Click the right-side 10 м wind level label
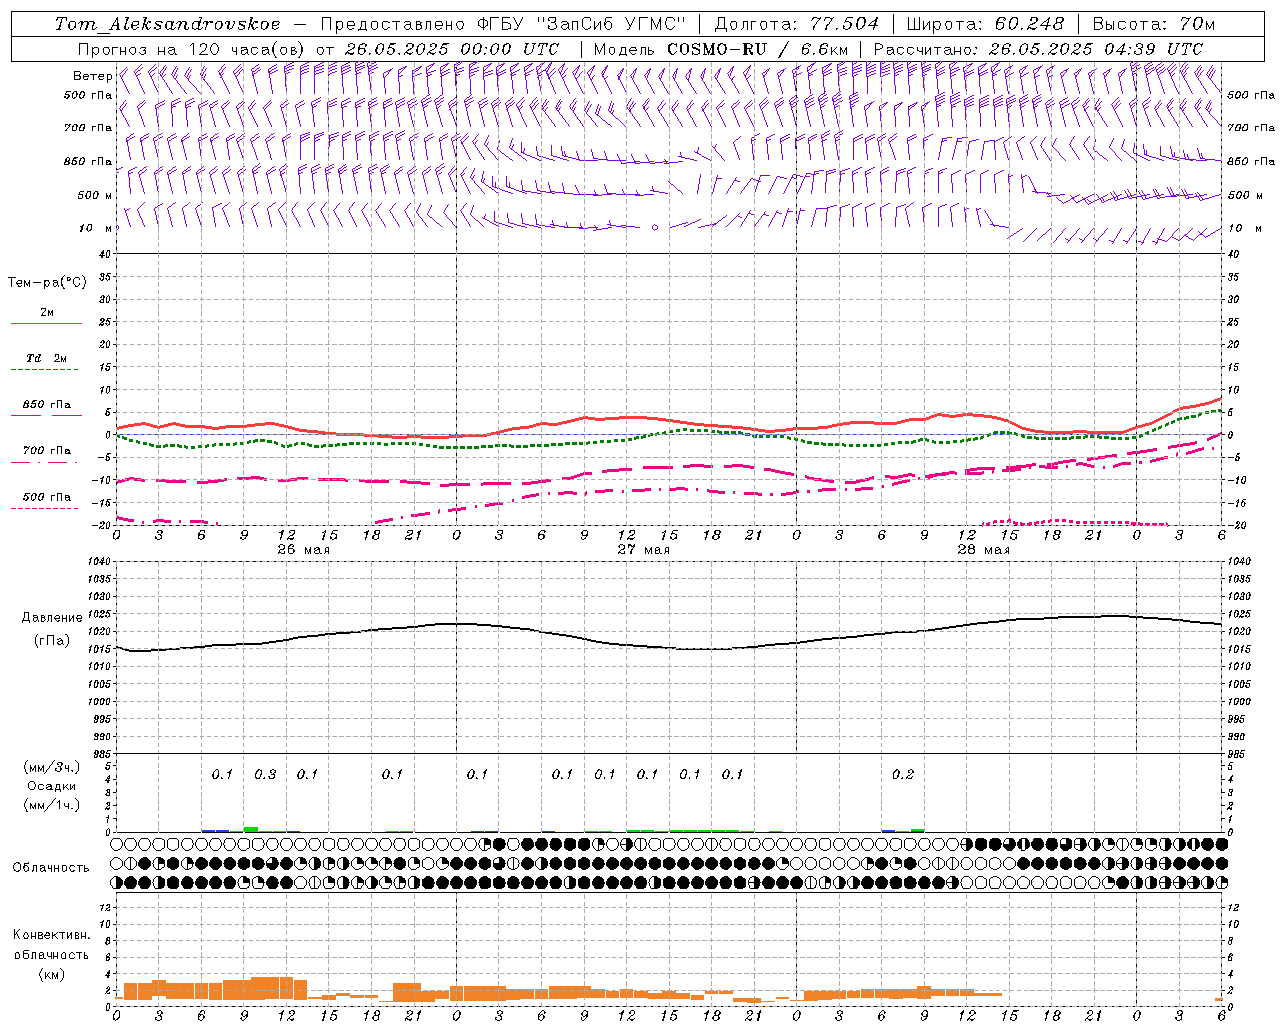 [1245, 228]
